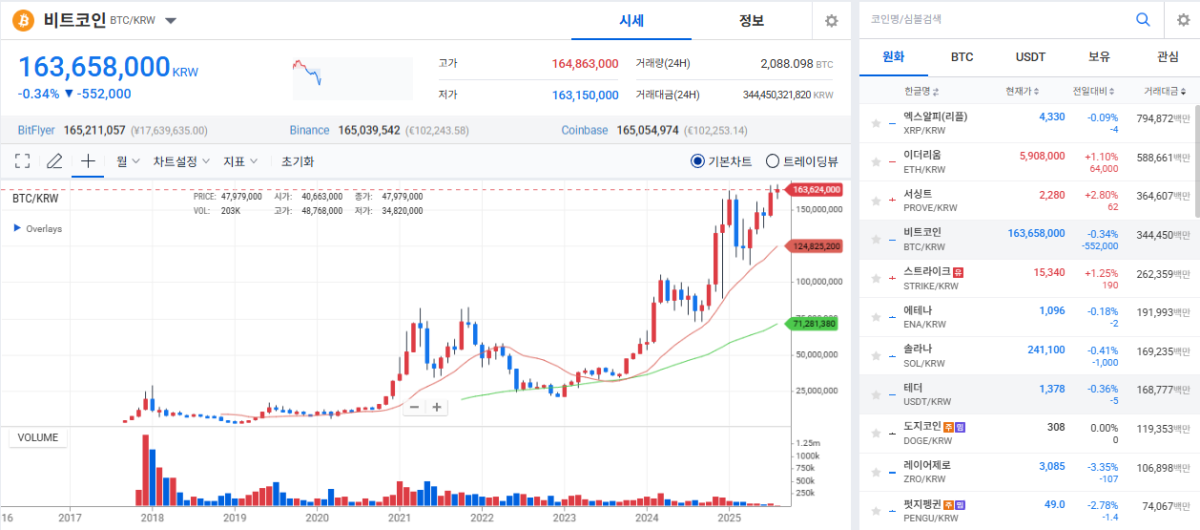Star 솔라나 as favorite
This screenshot has height=530, width=1200.
click(x=876, y=357)
